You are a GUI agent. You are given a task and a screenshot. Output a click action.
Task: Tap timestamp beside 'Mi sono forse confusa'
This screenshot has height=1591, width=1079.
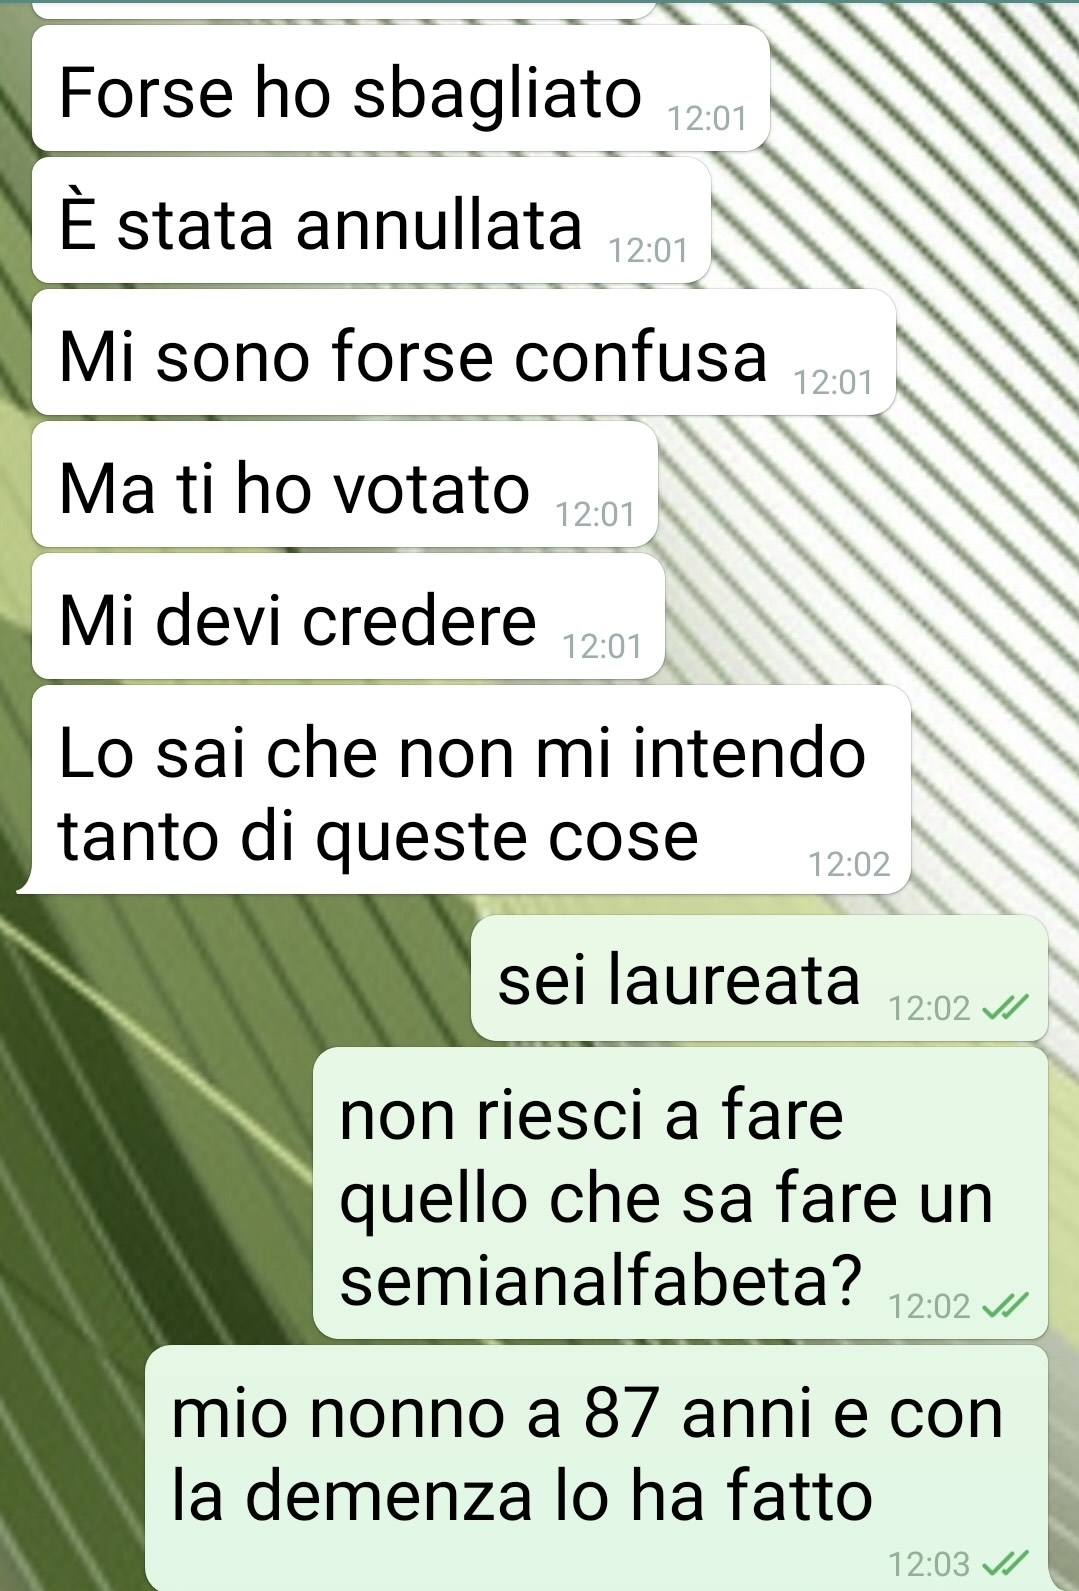pyautogui.click(x=833, y=382)
